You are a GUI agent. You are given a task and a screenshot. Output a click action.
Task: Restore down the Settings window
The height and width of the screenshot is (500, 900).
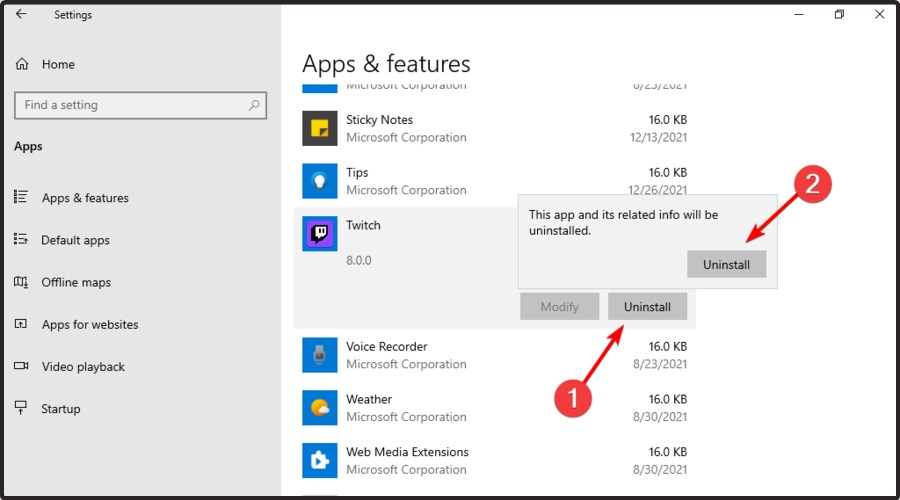[839, 14]
